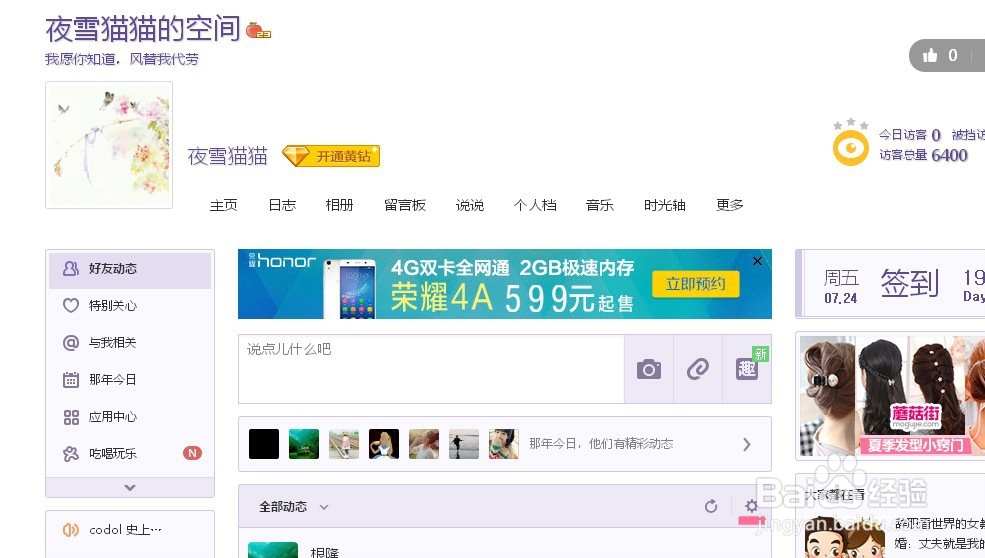This screenshot has width=985, height=558.
Task: Open the 时光轴 tab
Action: pos(665,205)
